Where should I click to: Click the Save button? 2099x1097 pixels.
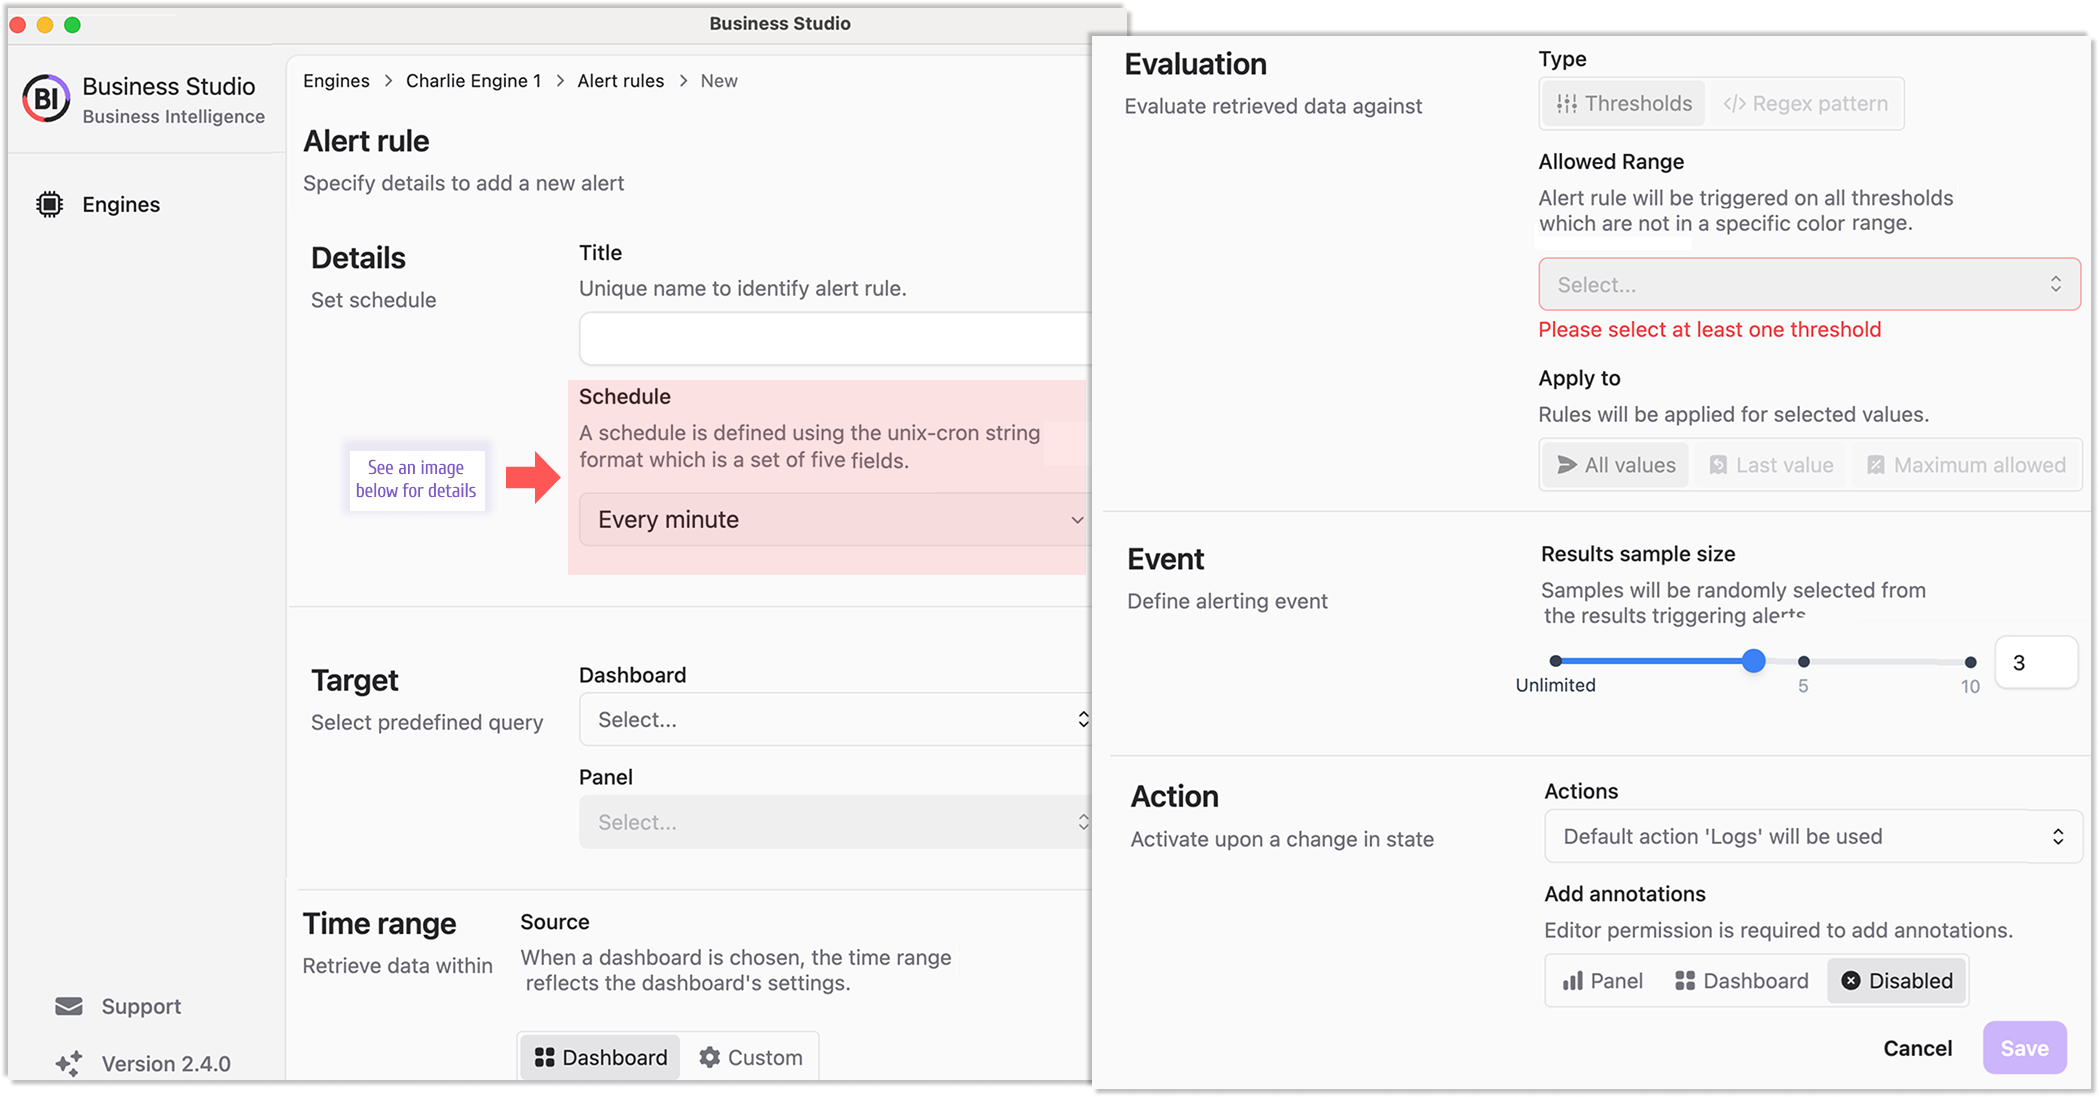(2024, 1048)
